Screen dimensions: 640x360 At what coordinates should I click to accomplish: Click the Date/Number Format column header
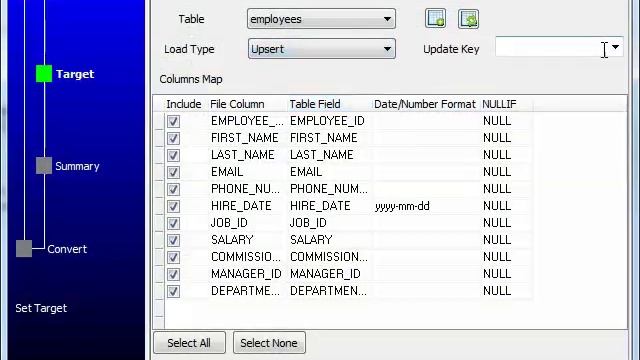(425, 104)
